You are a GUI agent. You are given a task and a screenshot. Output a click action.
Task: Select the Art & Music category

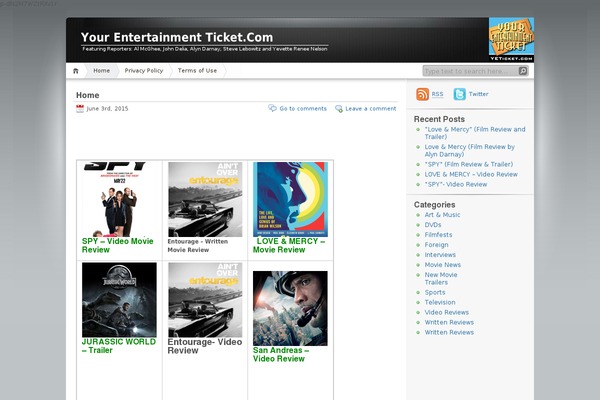[x=442, y=215]
